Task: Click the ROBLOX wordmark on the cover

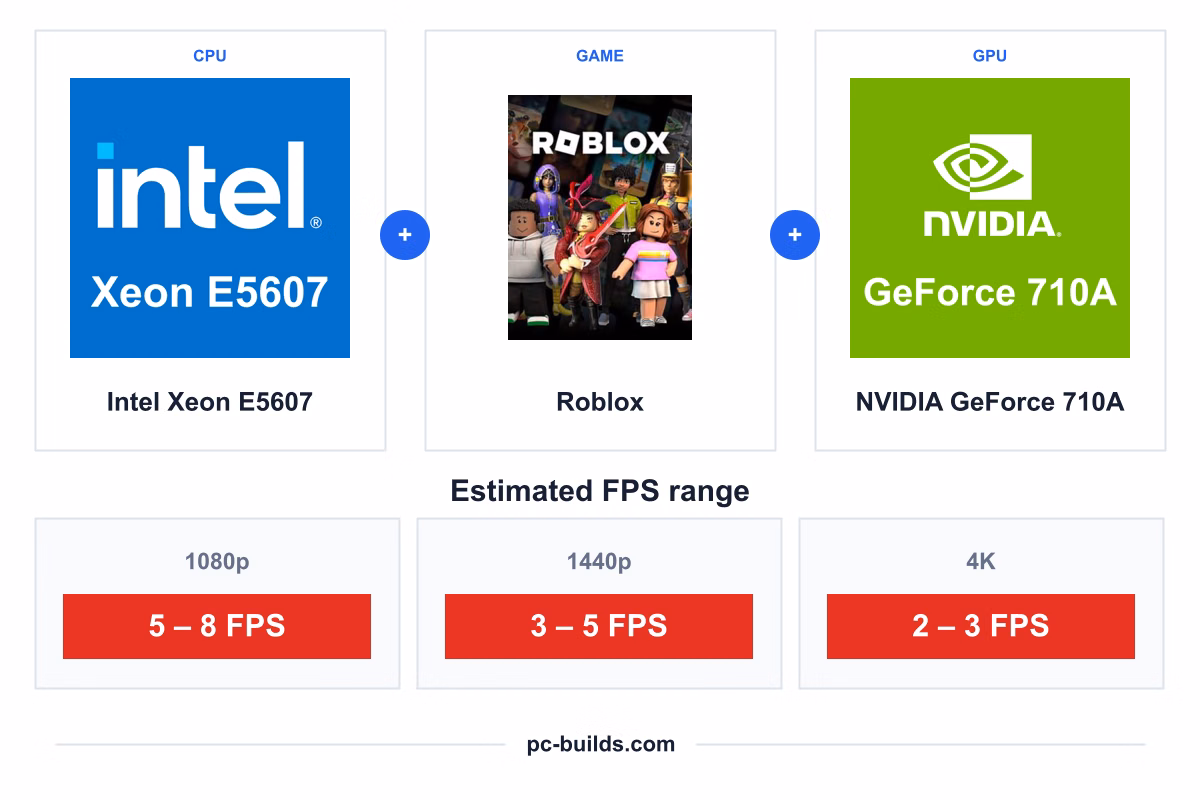Action: pyautogui.click(x=600, y=142)
